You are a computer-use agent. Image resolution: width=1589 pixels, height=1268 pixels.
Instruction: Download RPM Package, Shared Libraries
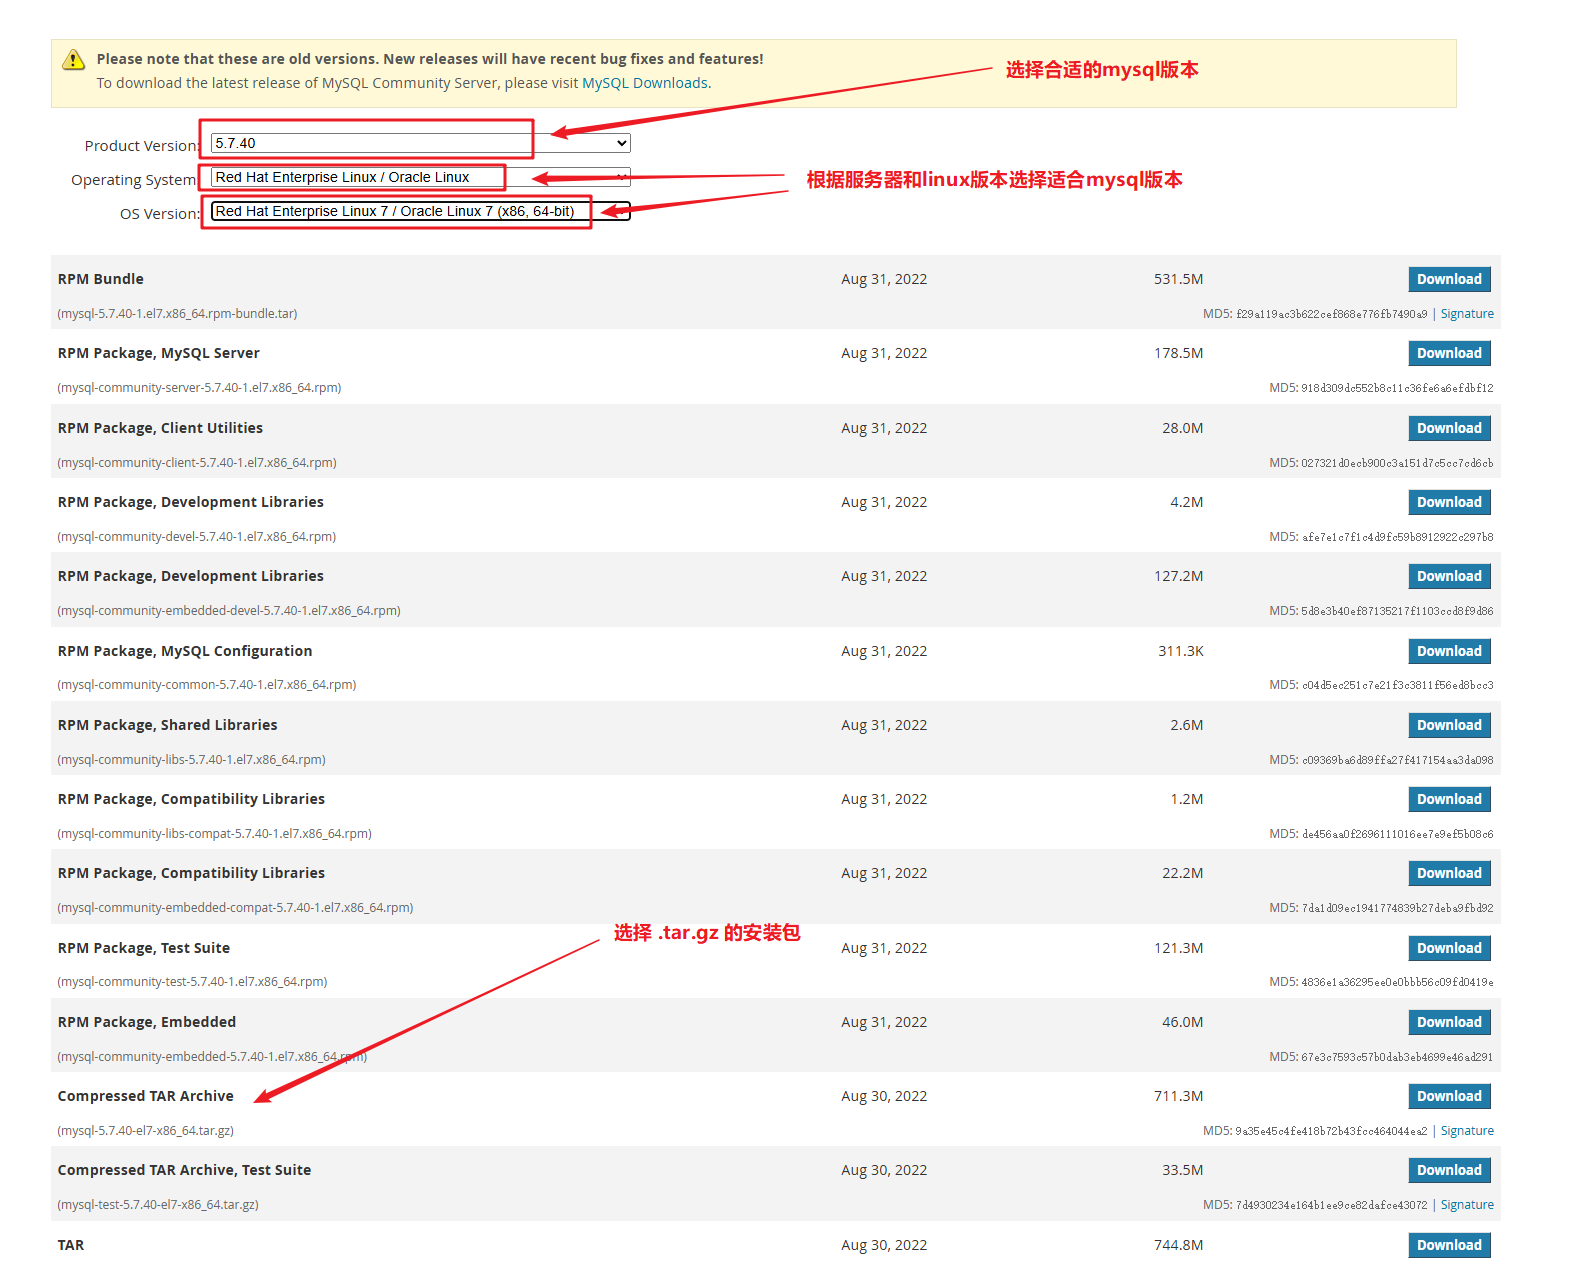coord(1449,725)
